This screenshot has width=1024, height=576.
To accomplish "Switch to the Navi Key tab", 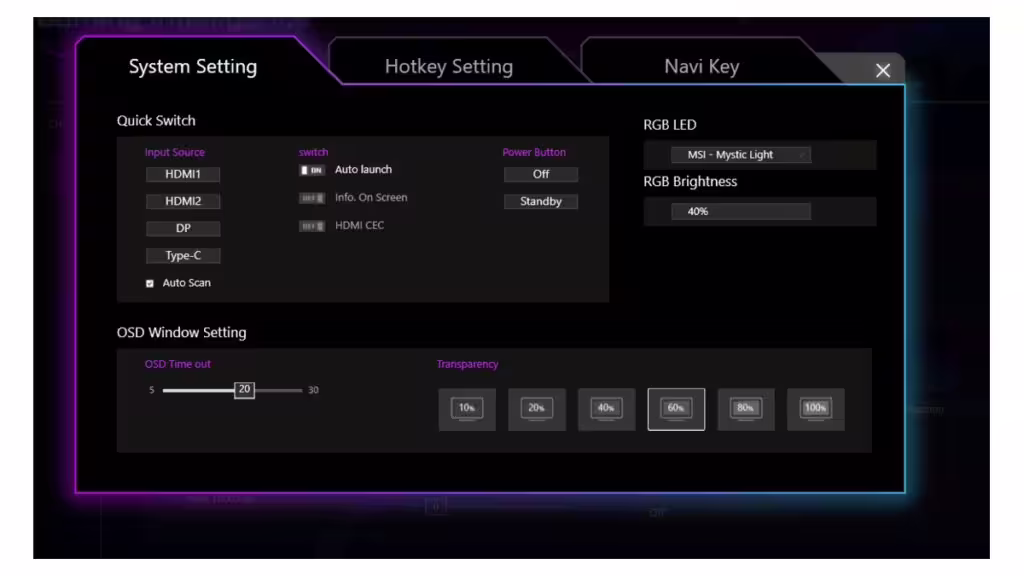I will [701, 67].
